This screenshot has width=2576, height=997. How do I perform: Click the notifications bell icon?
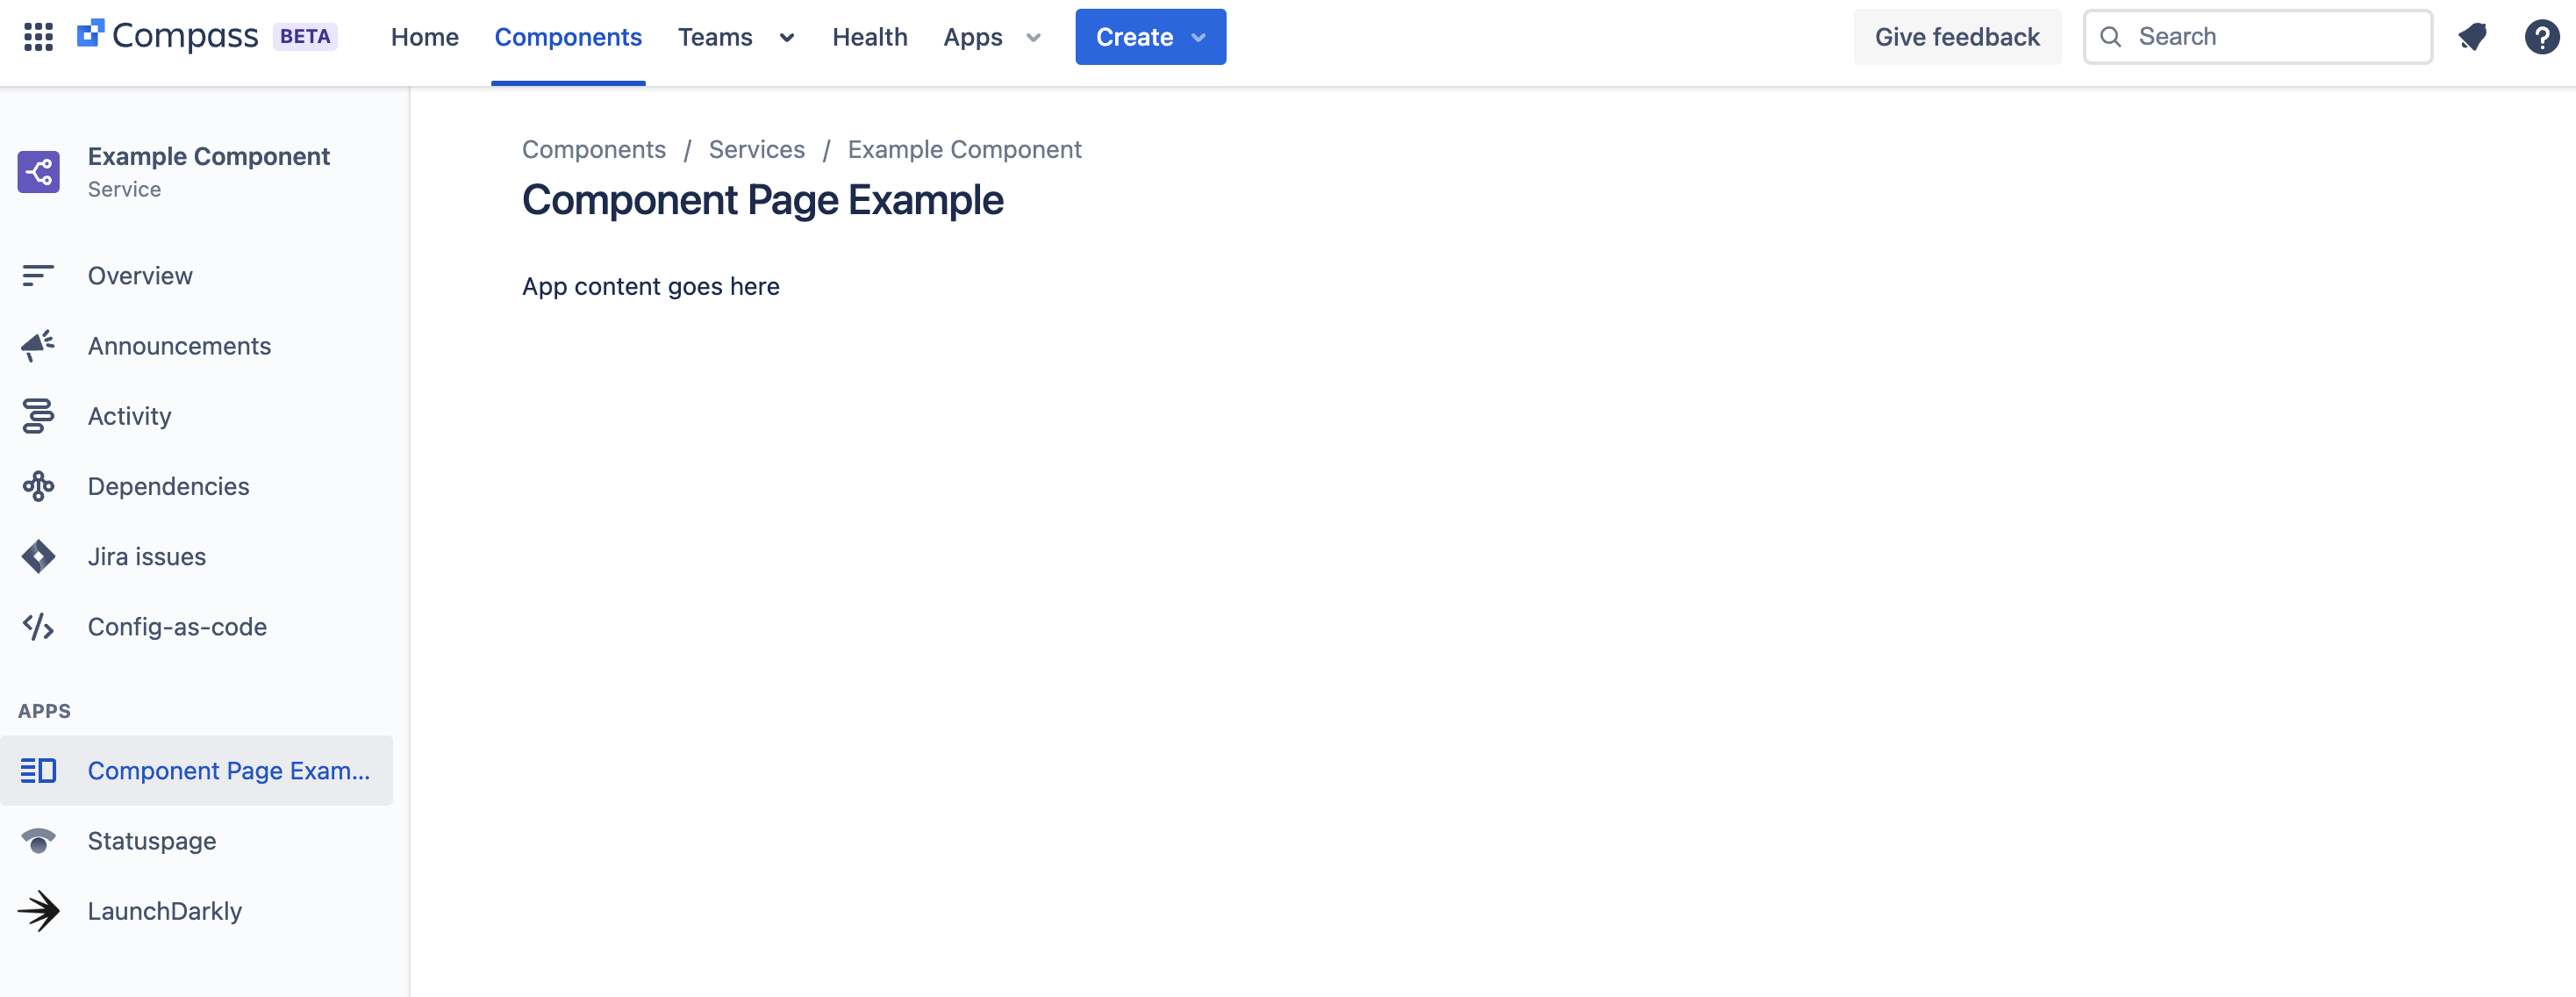(x=2473, y=36)
